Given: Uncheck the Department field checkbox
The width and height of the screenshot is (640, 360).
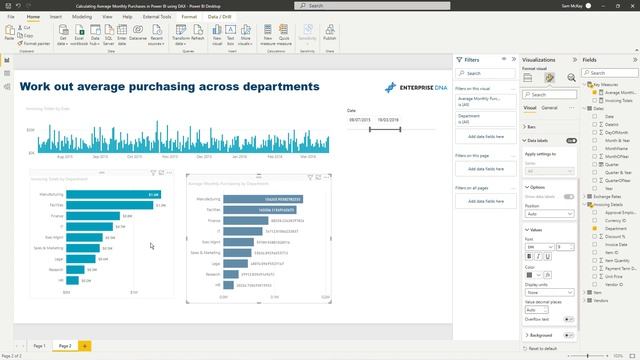Looking at the screenshot, I should 594,229.
